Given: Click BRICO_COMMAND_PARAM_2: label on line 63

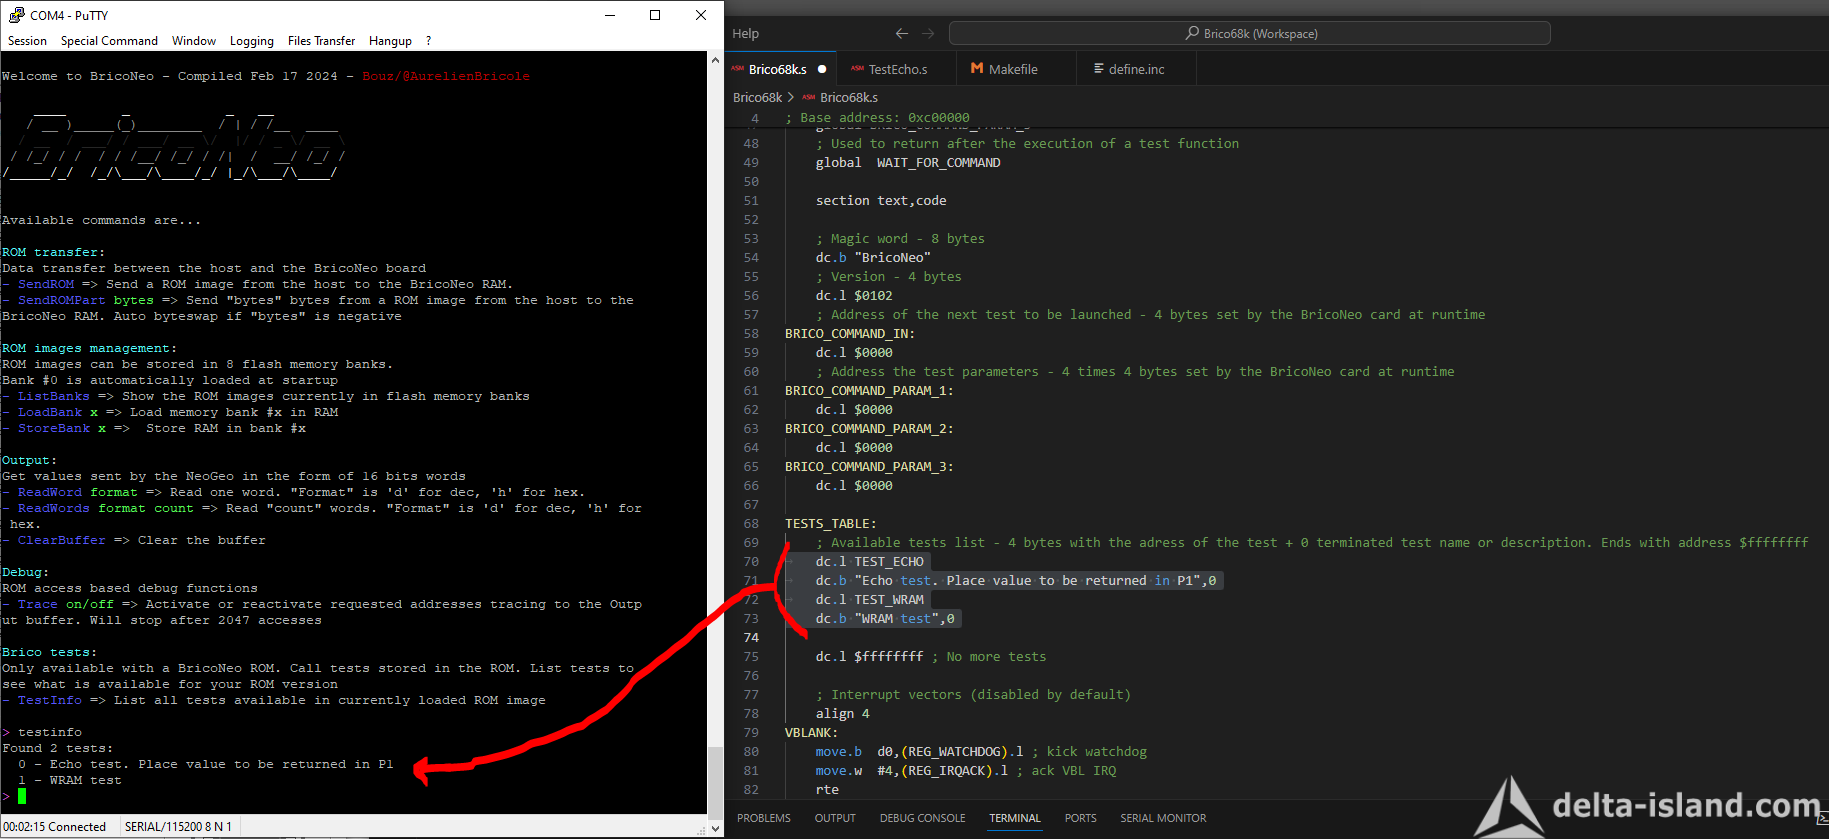Looking at the screenshot, I should [869, 428].
